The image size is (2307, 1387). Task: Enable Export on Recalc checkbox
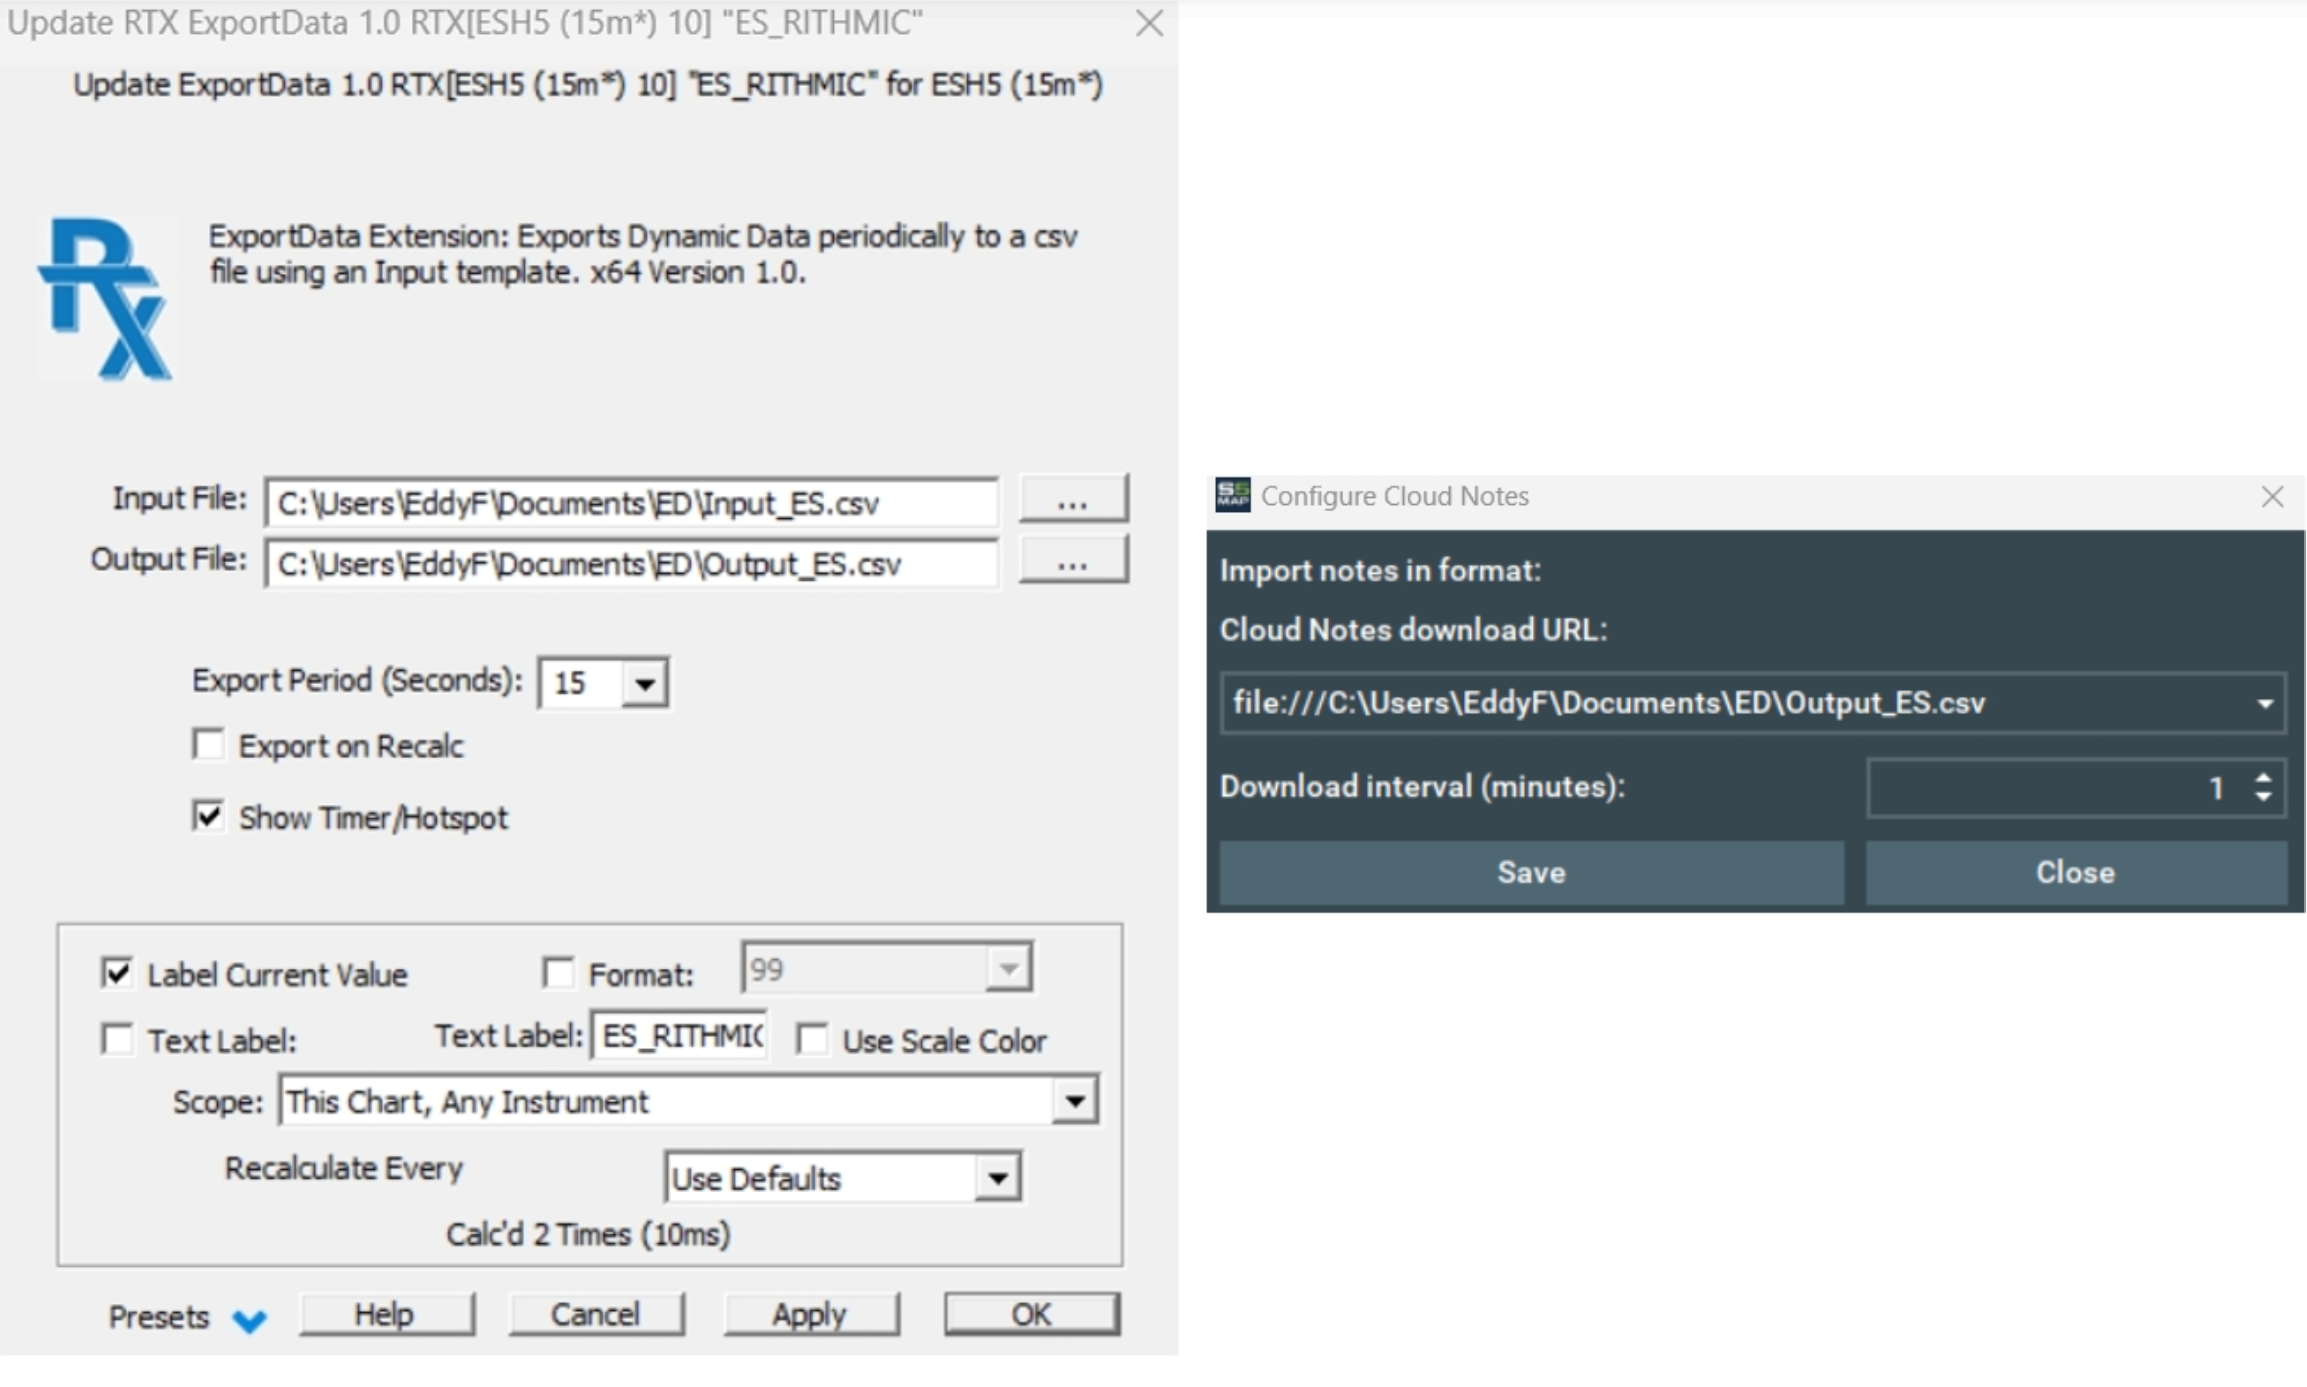208,745
